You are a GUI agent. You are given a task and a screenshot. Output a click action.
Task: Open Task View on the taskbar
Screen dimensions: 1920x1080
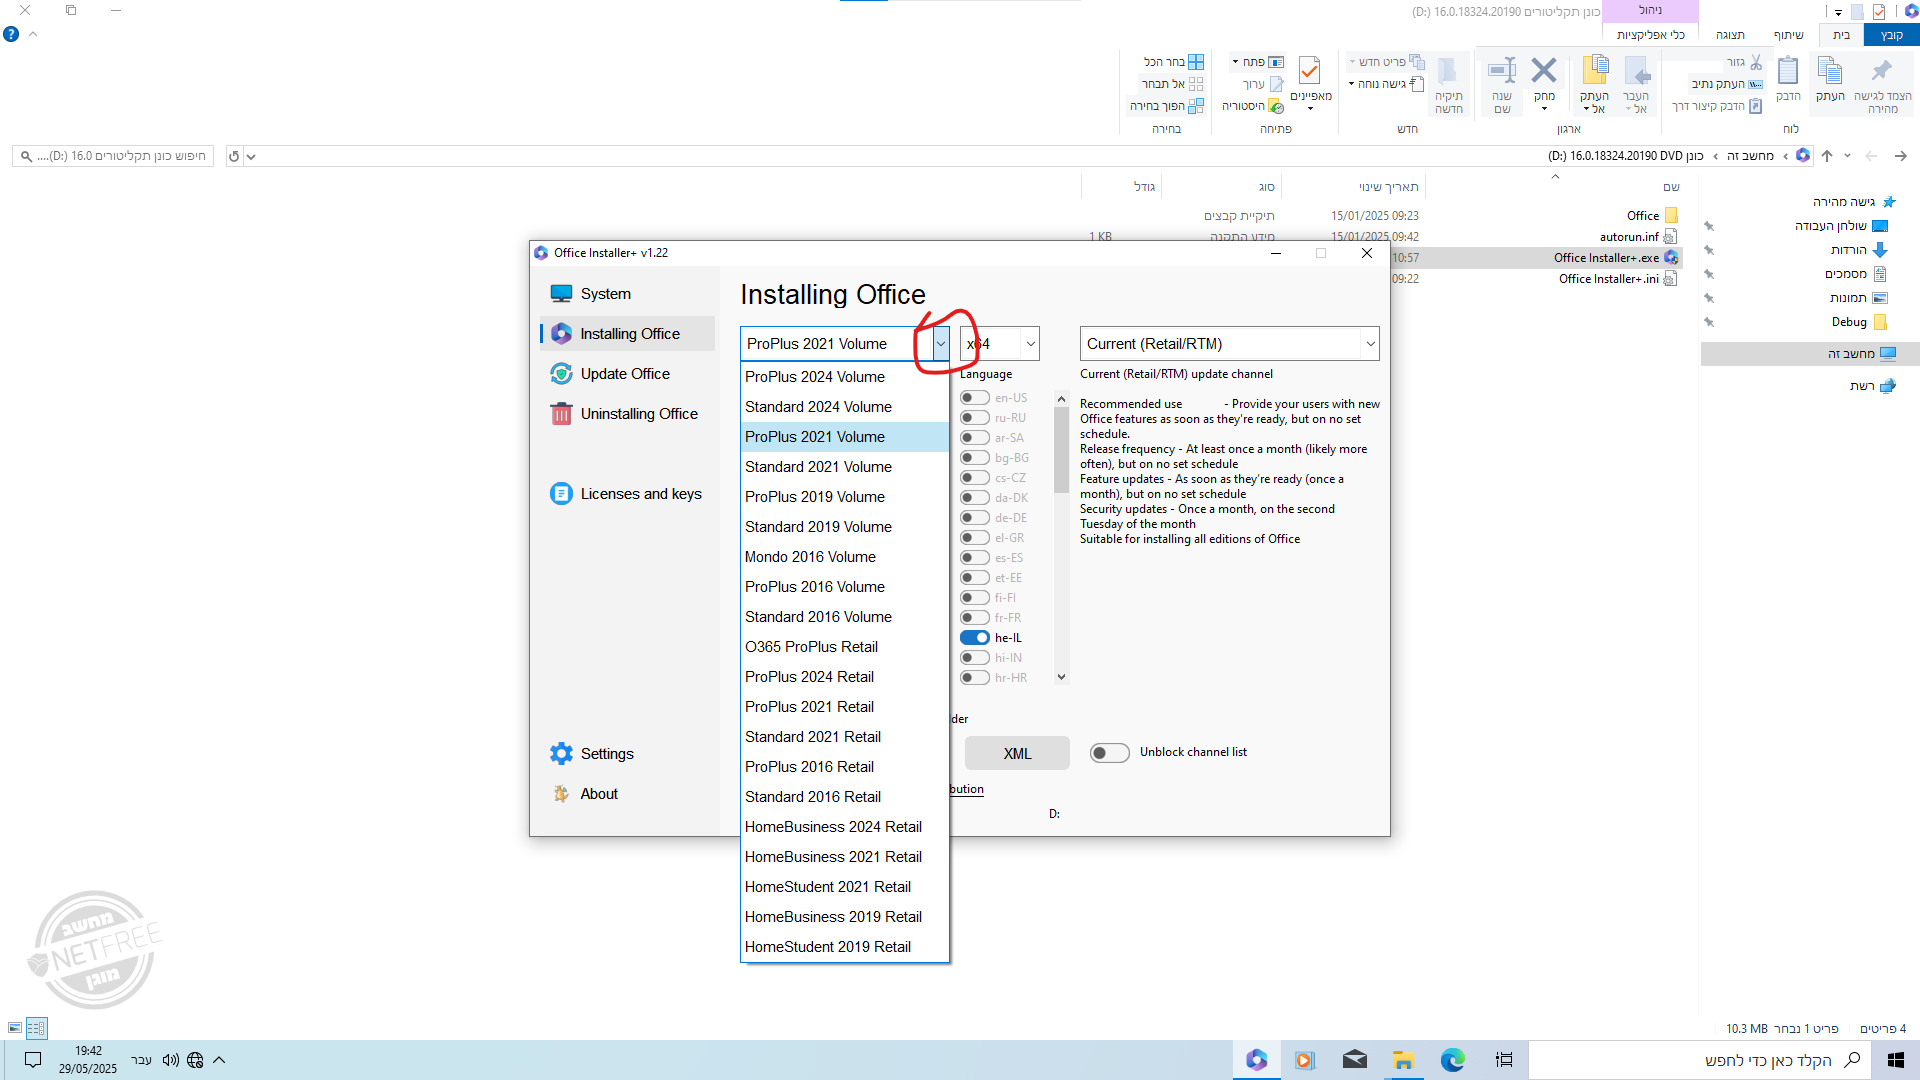(1503, 1060)
